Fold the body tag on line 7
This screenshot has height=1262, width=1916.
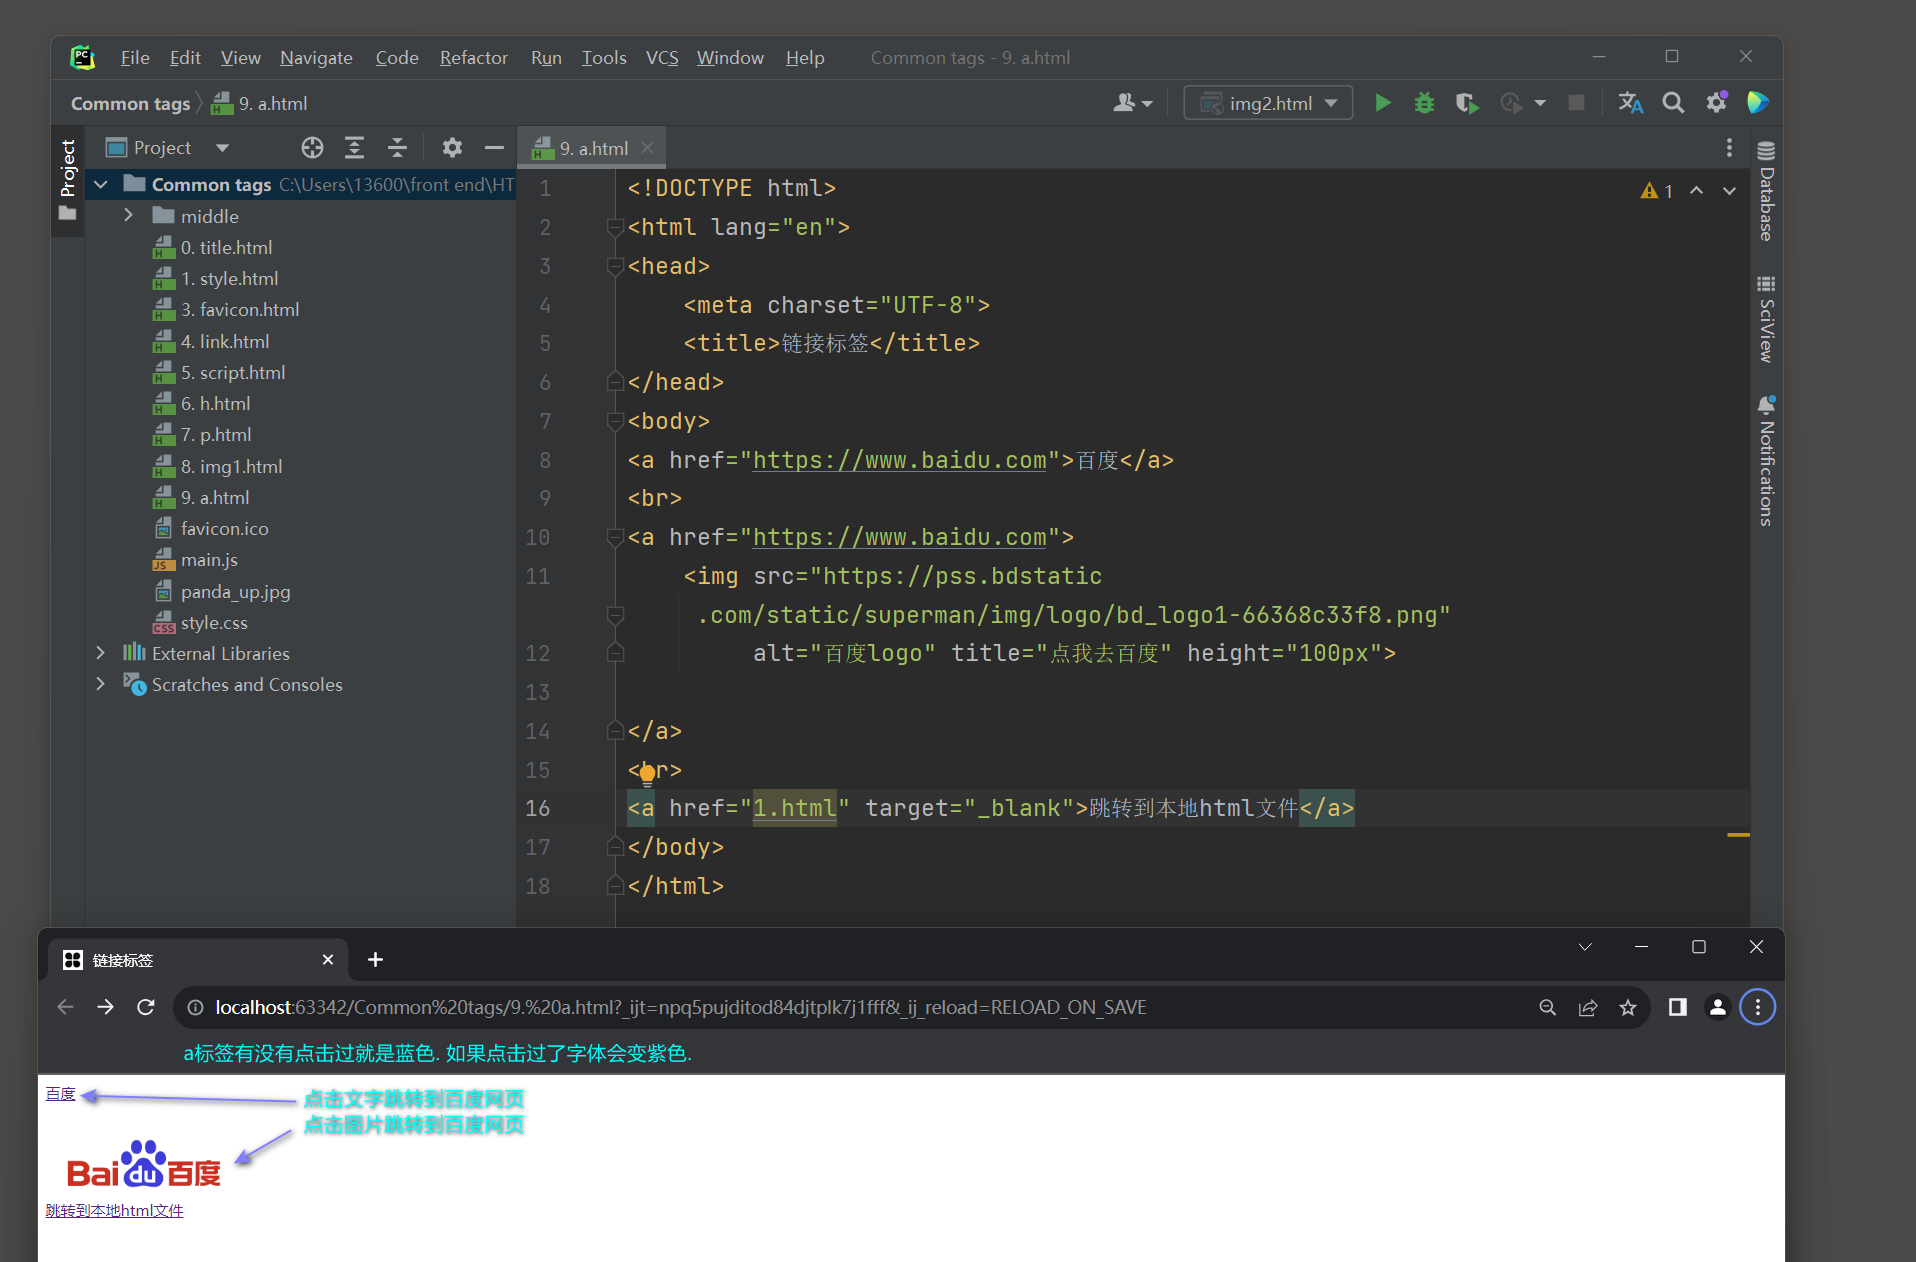click(615, 422)
